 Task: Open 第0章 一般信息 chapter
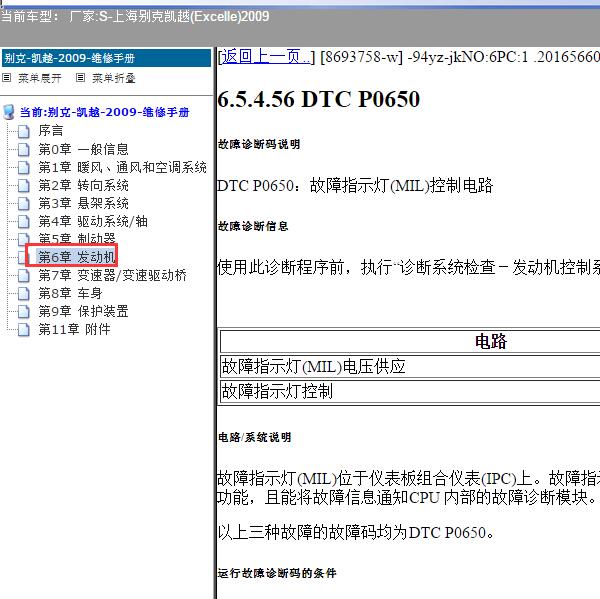click(x=83, y=149)
